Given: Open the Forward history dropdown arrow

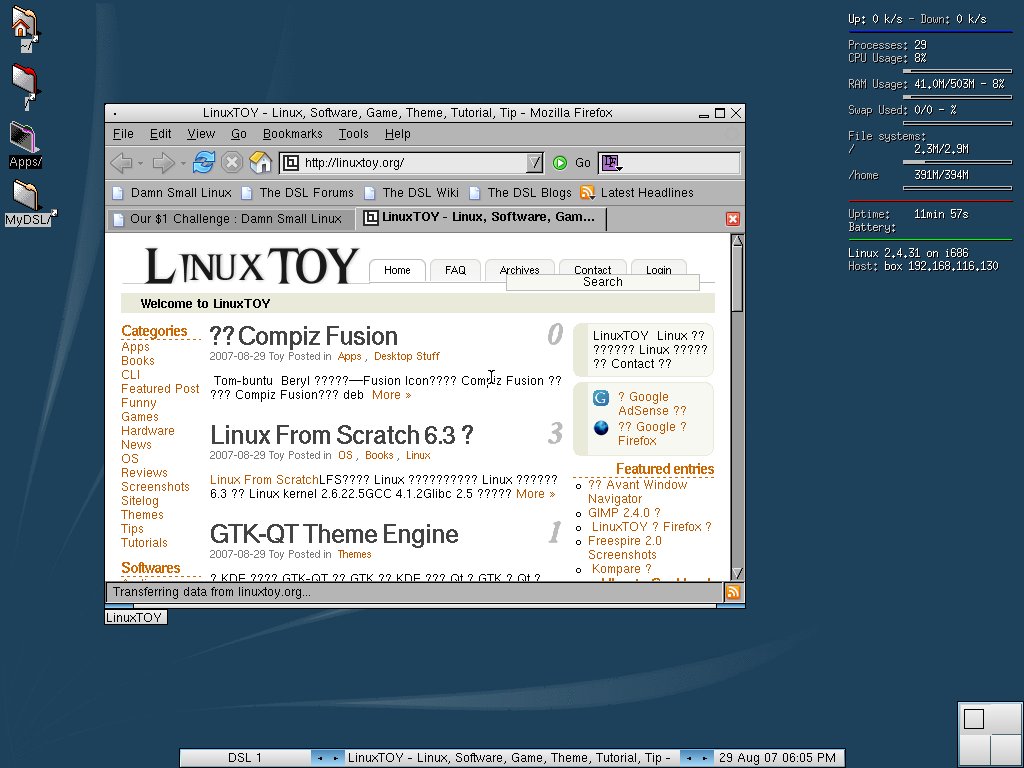Looking at the screenshot, I should 184,163.
